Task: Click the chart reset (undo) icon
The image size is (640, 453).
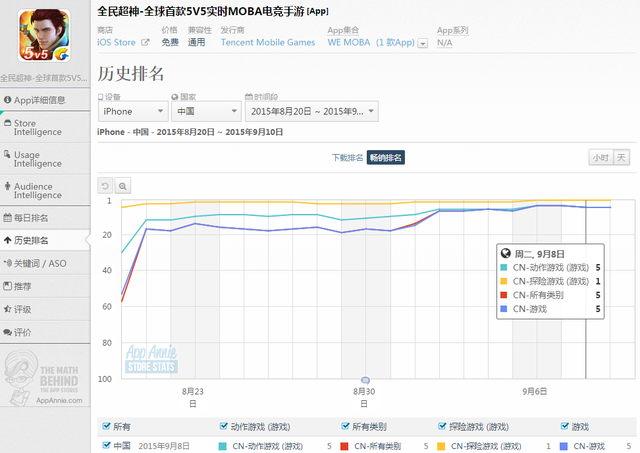Action: (105, 185)
